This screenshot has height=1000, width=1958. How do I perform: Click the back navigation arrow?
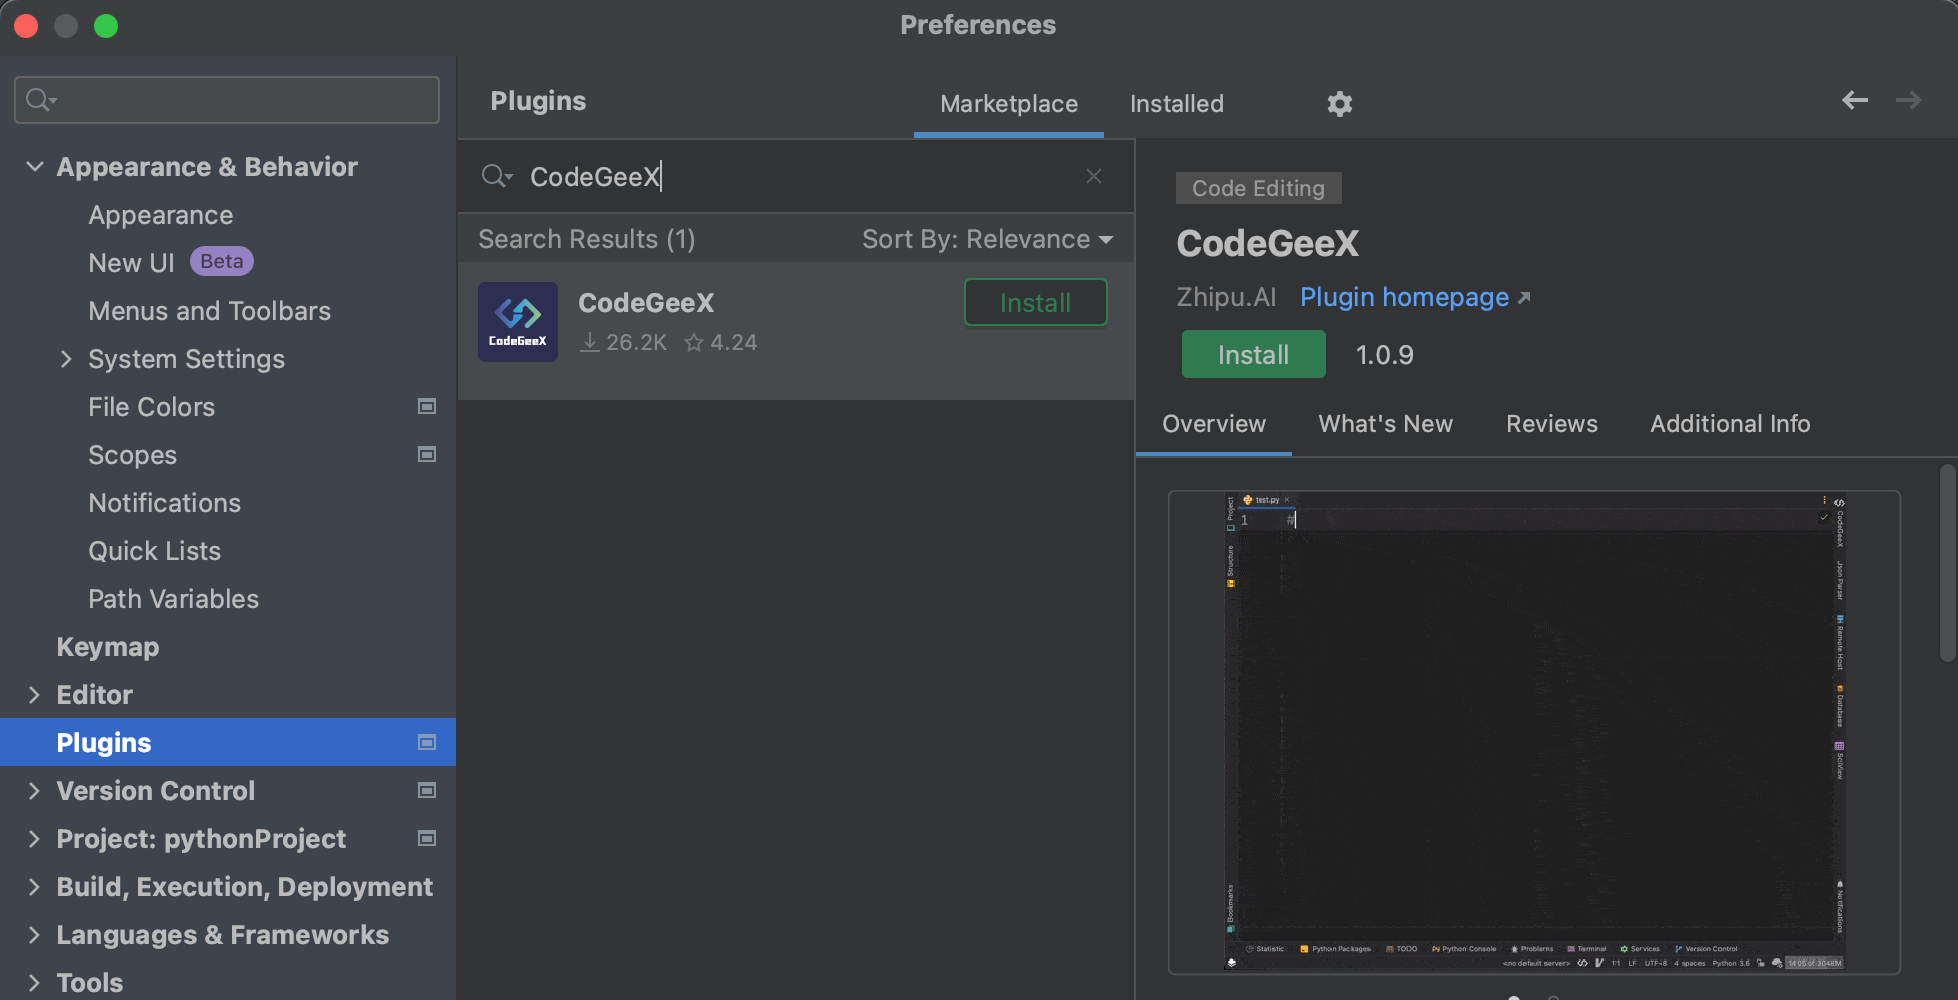(x=1855, y=100)
